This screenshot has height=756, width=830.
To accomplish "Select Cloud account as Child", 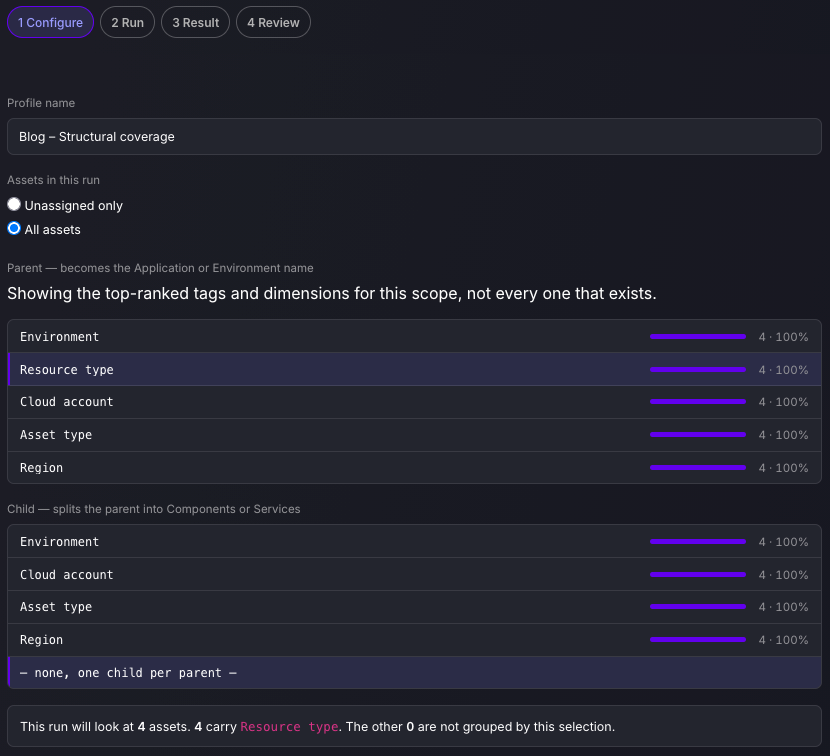I will click(414, 574).
